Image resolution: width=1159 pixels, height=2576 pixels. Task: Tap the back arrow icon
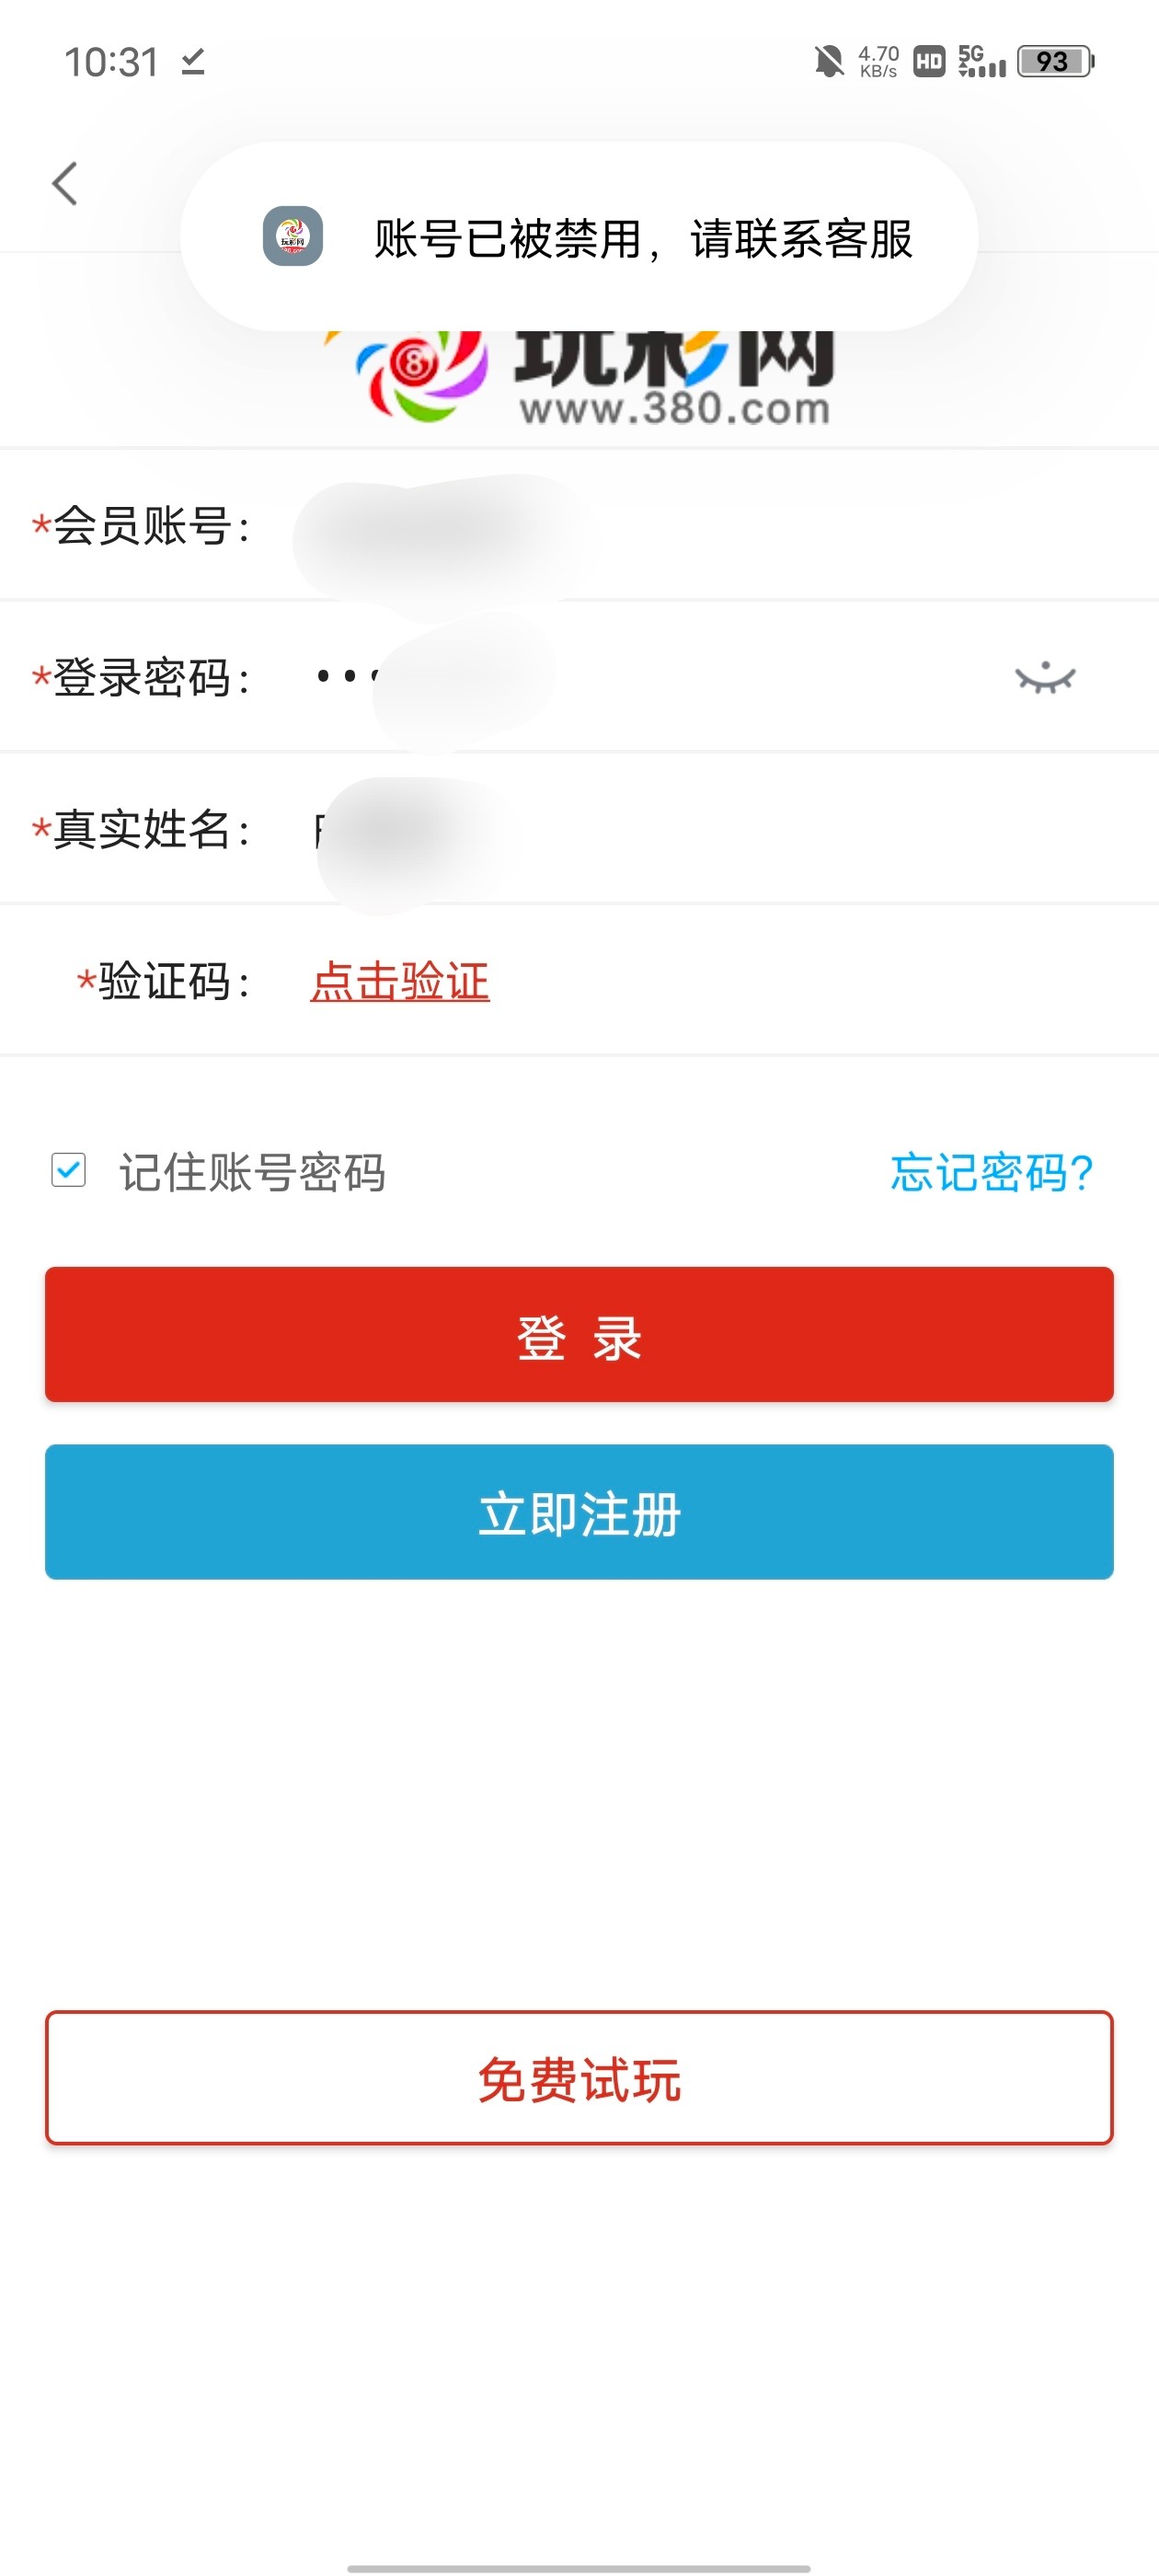point(65,184)
